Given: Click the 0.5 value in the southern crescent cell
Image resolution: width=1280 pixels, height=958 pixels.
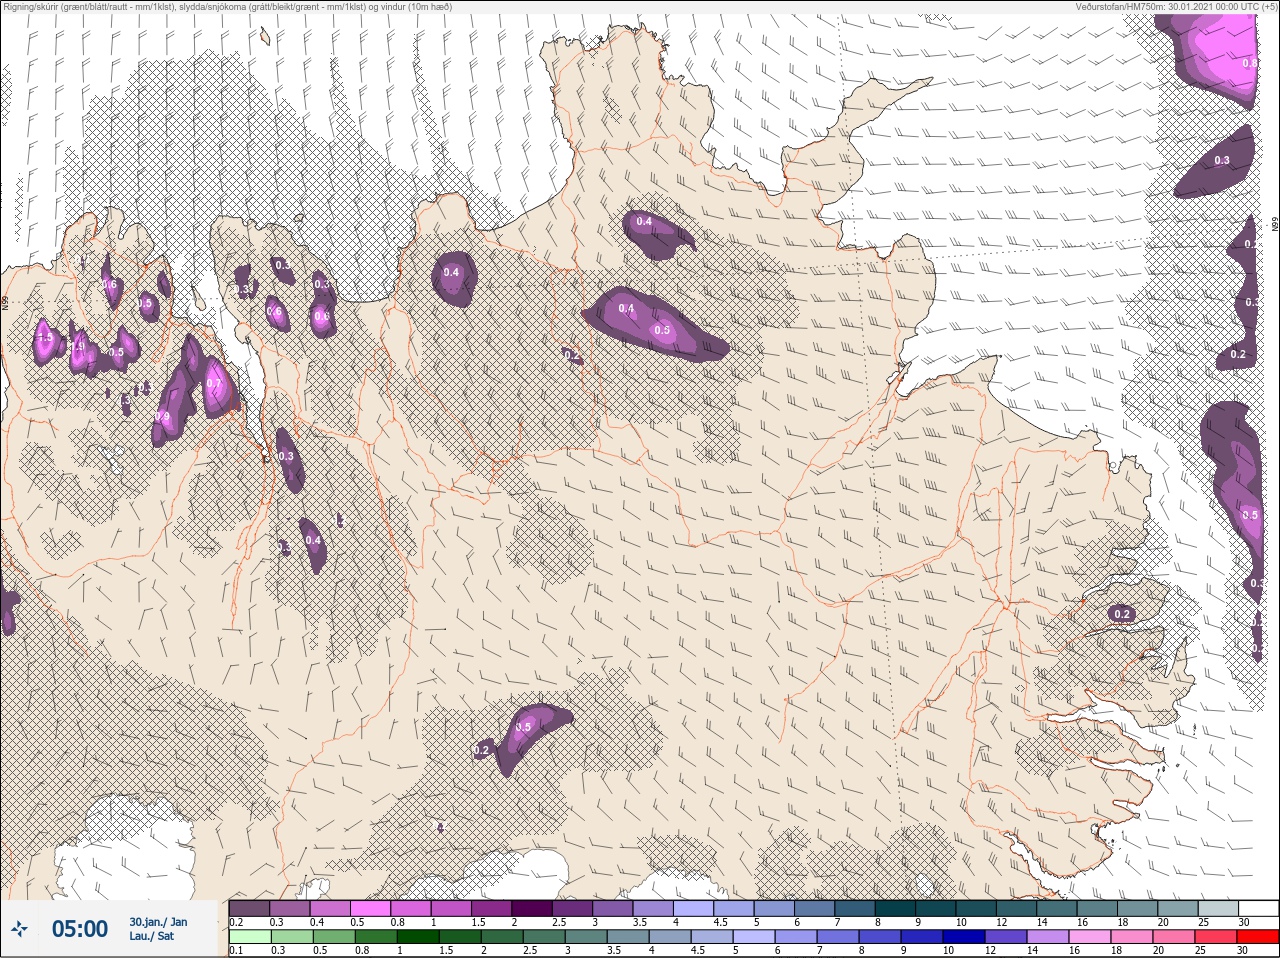Looking at the screenshot, I should point(523,727).
